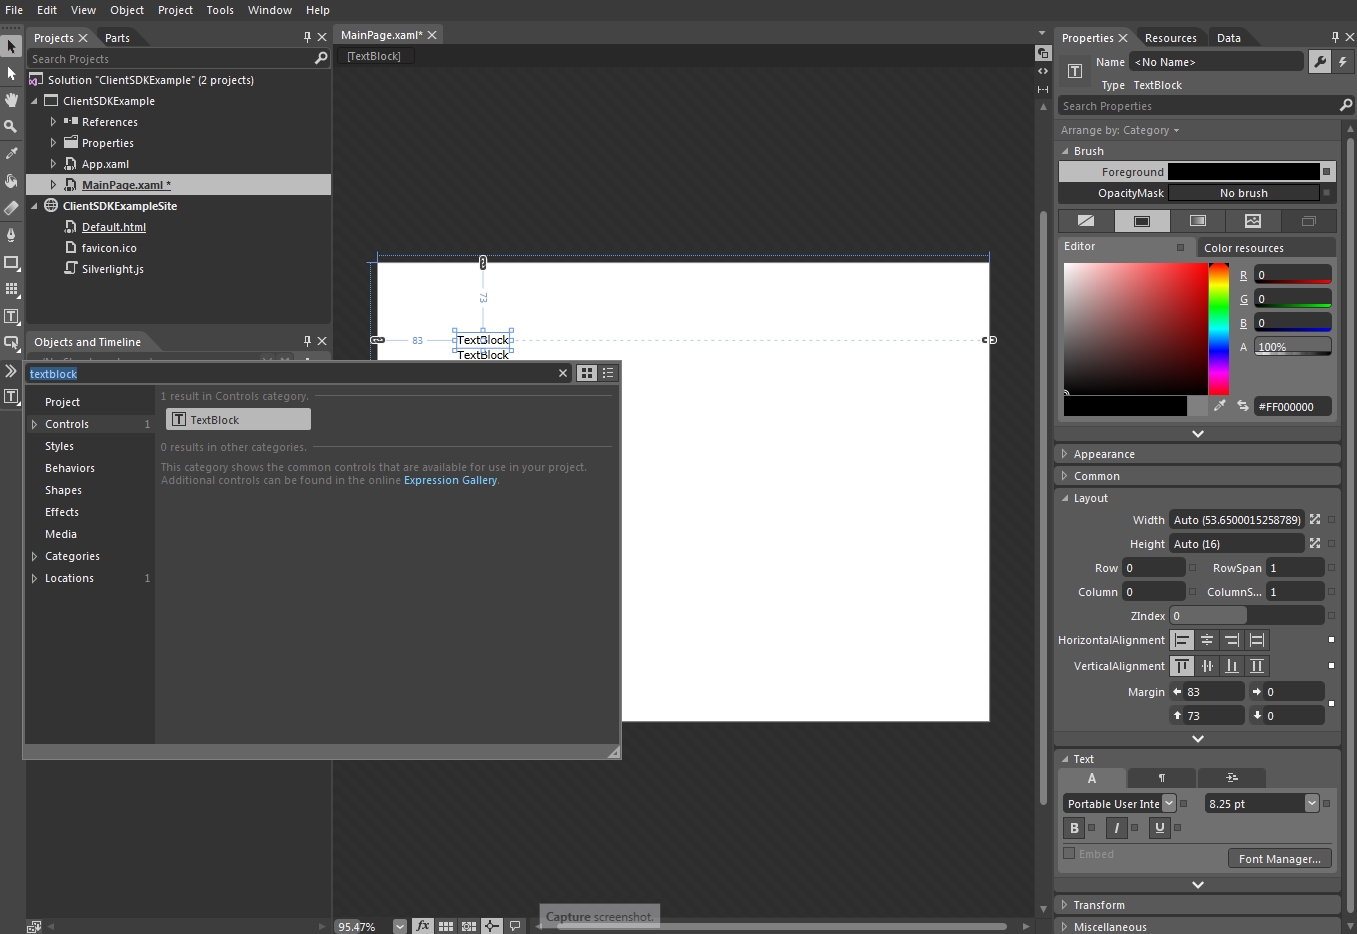Click the Font Manager button
Image resolution: width=1357 pixels, height=934 pixels.
pos(1279,858)
